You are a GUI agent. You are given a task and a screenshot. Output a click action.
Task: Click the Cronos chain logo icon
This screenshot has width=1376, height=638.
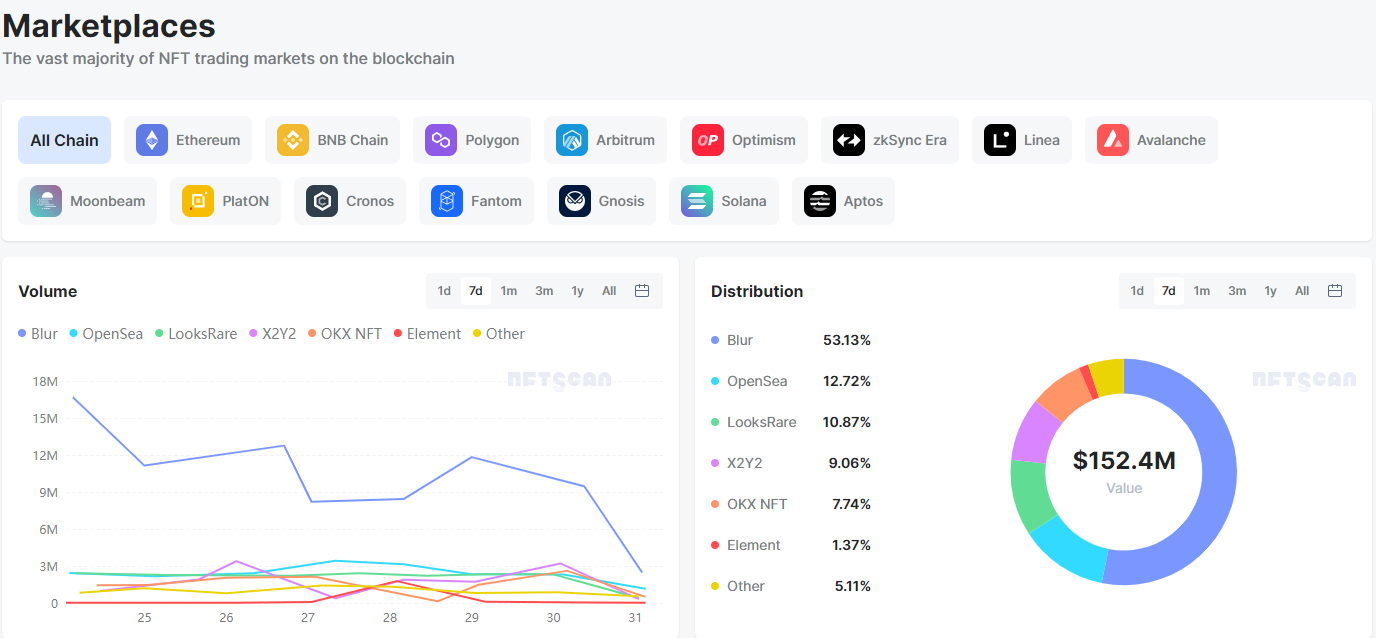pyautogui.click(x=322, y=201)
